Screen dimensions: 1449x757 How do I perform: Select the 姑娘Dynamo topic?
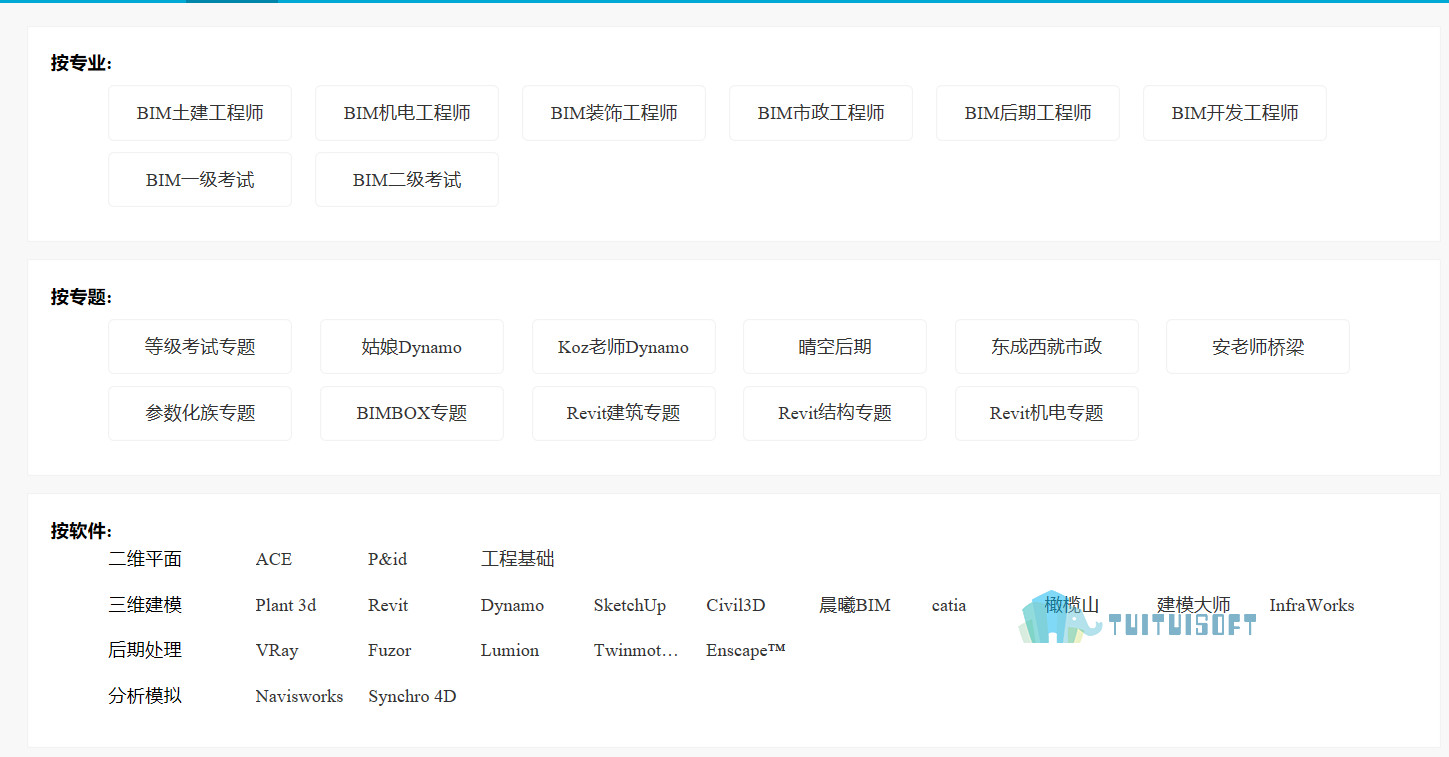(412, 347)
